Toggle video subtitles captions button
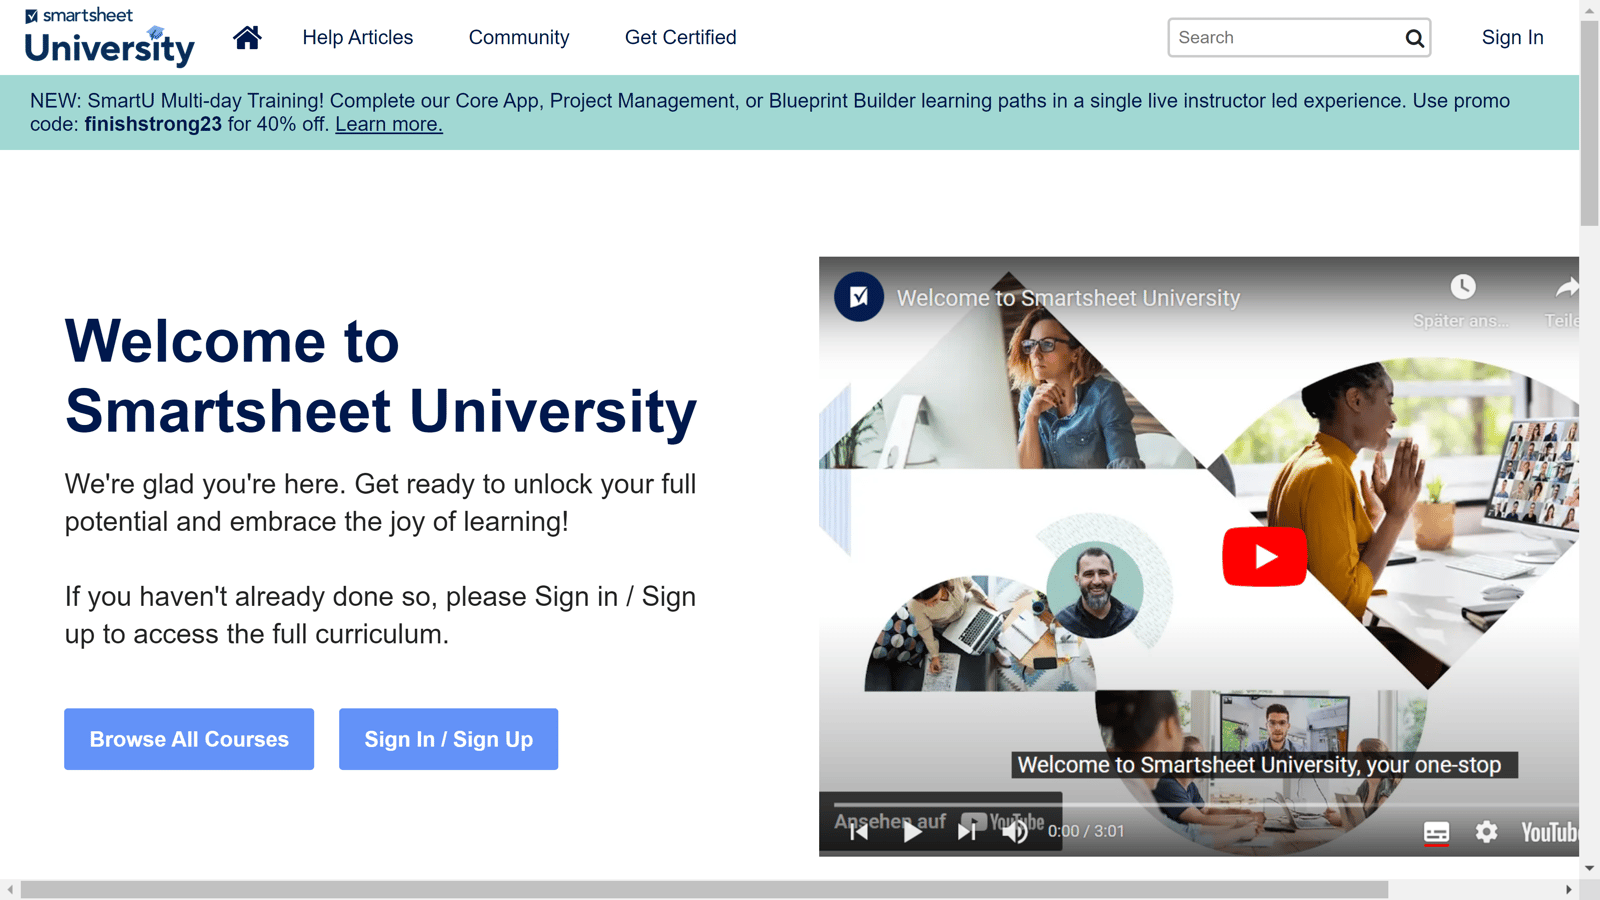Image resolution: width=1600 pixels, height=900 pixels. click(x=1436, y=832)
